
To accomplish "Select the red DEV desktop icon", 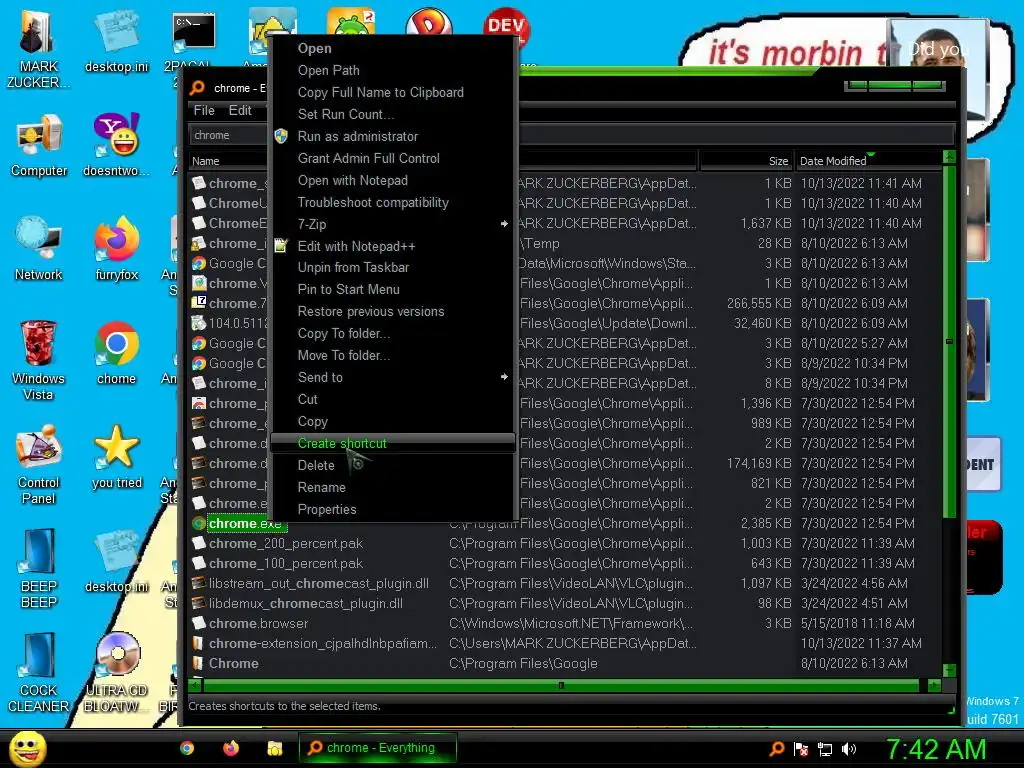I will tap(506, 26).
